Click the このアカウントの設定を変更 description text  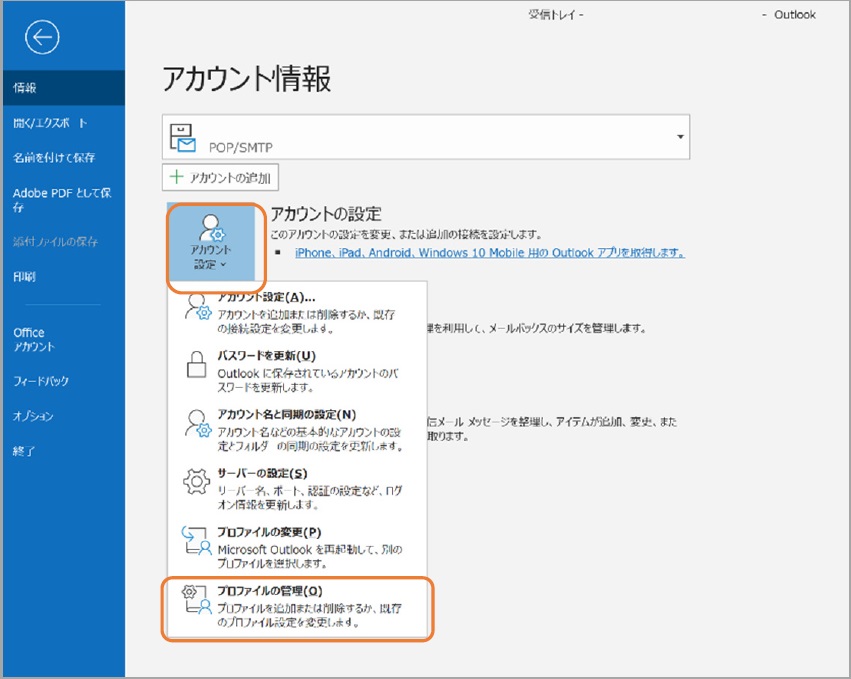[x=406, y=234]
